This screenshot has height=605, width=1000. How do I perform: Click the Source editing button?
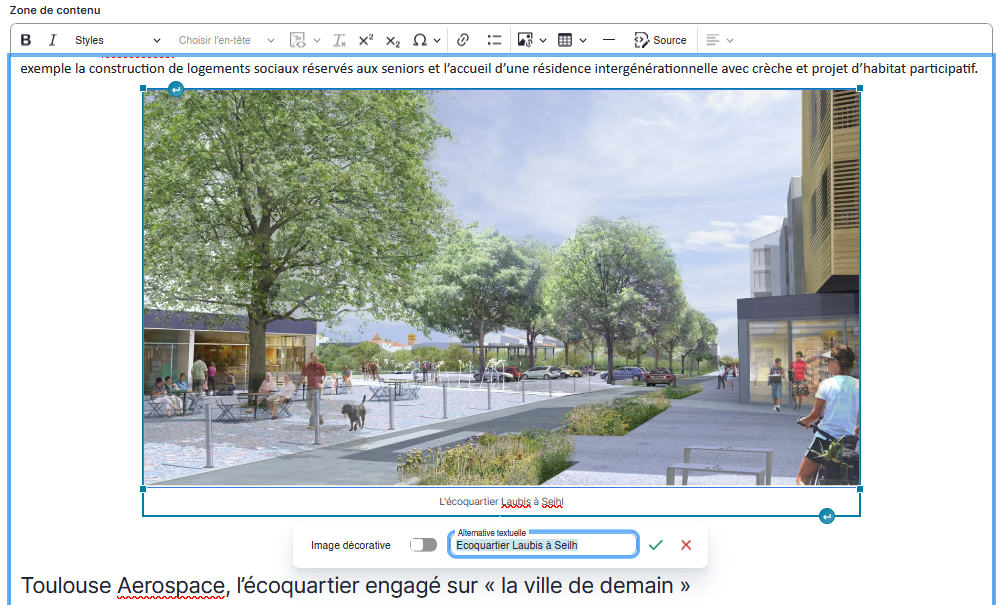(660, 40)
